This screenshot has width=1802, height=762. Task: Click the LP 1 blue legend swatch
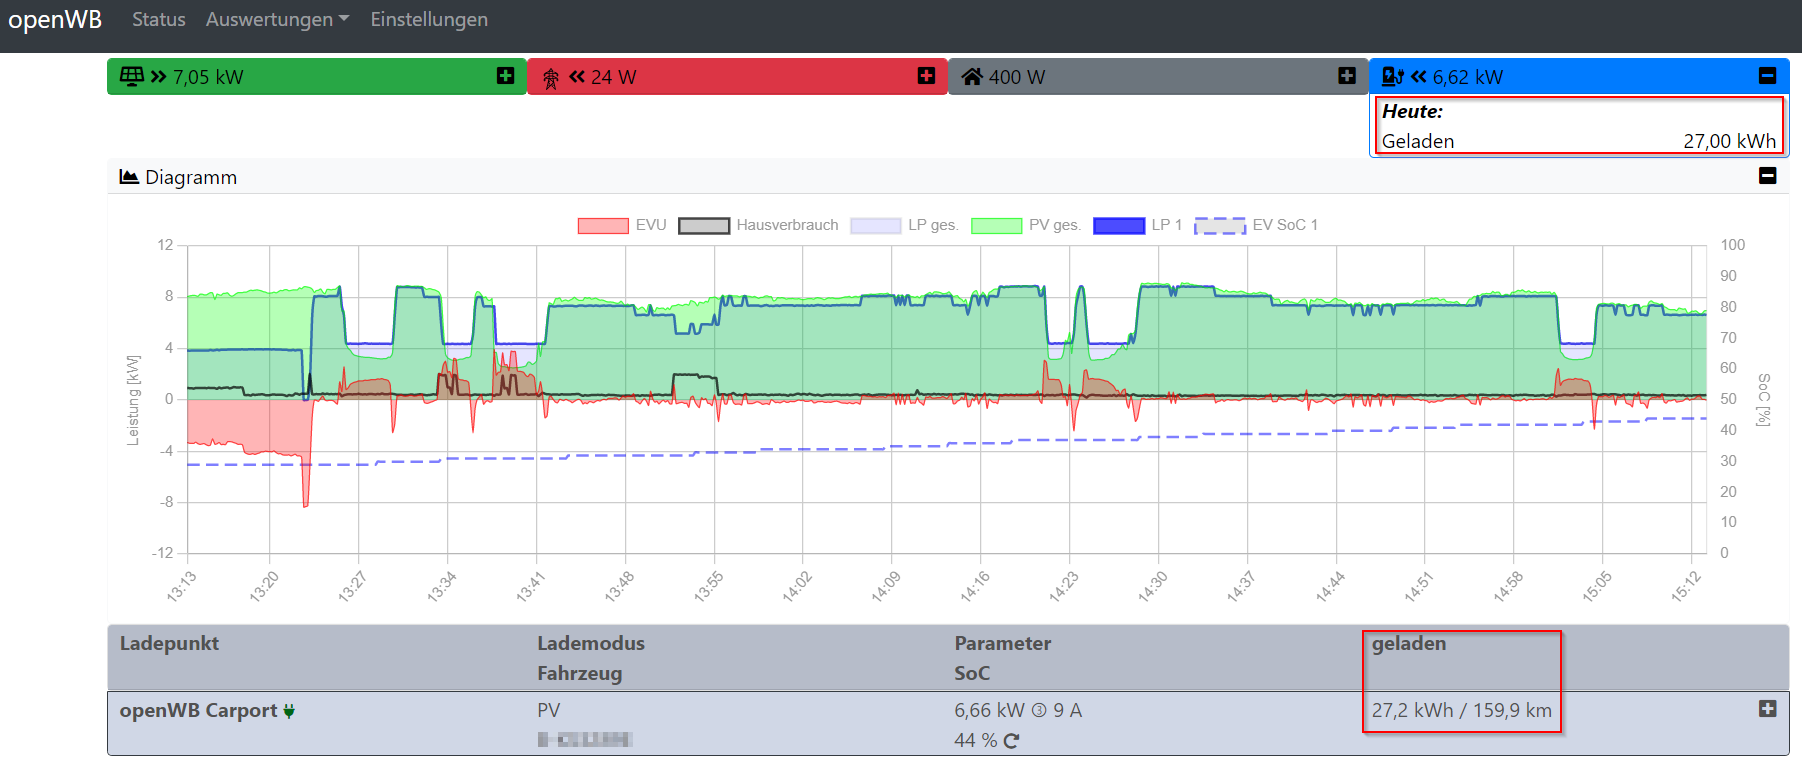pyautogui.click(x=1119, y=225)
